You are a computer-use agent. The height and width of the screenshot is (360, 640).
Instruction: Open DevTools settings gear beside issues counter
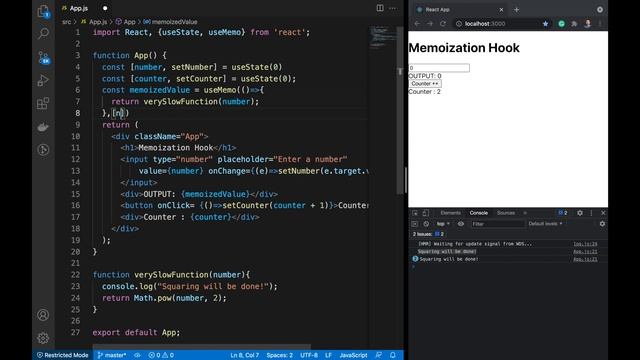pos(580,213)
